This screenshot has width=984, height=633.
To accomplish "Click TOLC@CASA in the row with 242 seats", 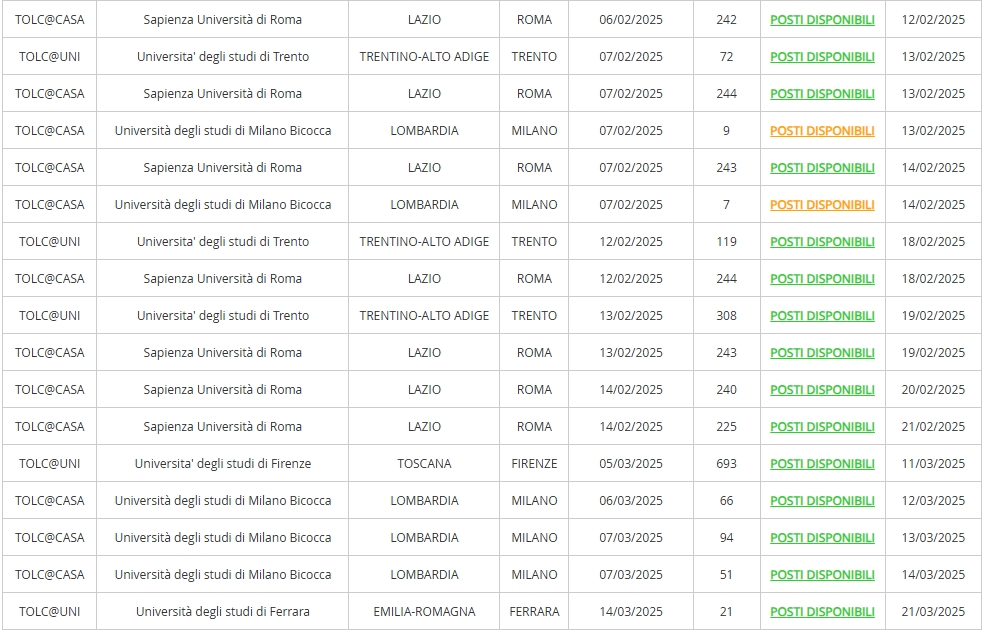I will (x=50, y=19).
